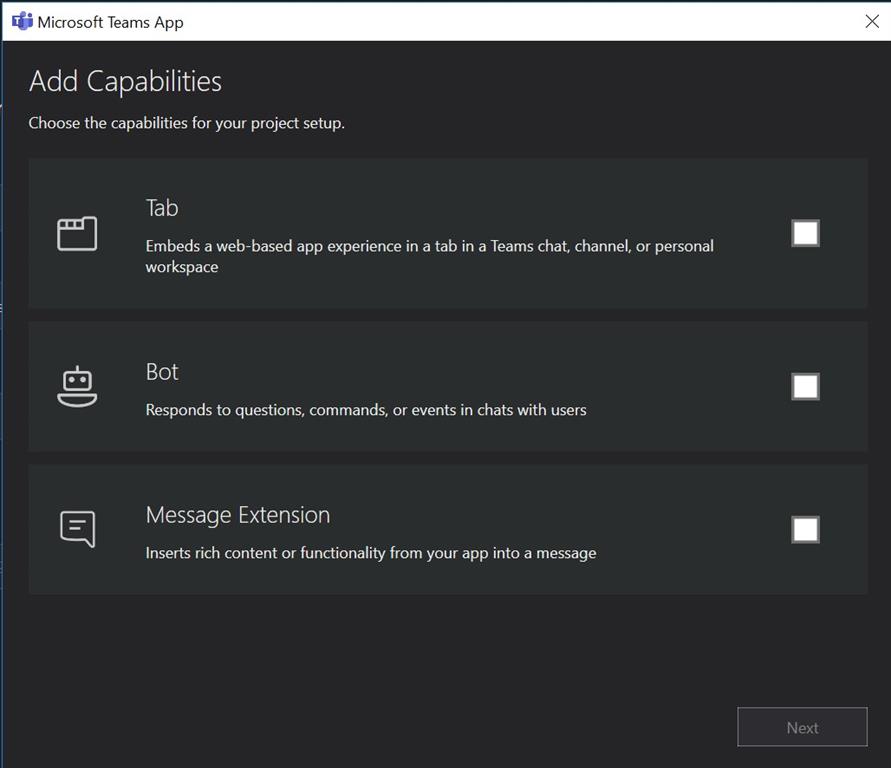Image resolution: width=891 pixels, height=768 pixels.
Task: Click the Message Extension chat bubble icon
Action: 77,529
